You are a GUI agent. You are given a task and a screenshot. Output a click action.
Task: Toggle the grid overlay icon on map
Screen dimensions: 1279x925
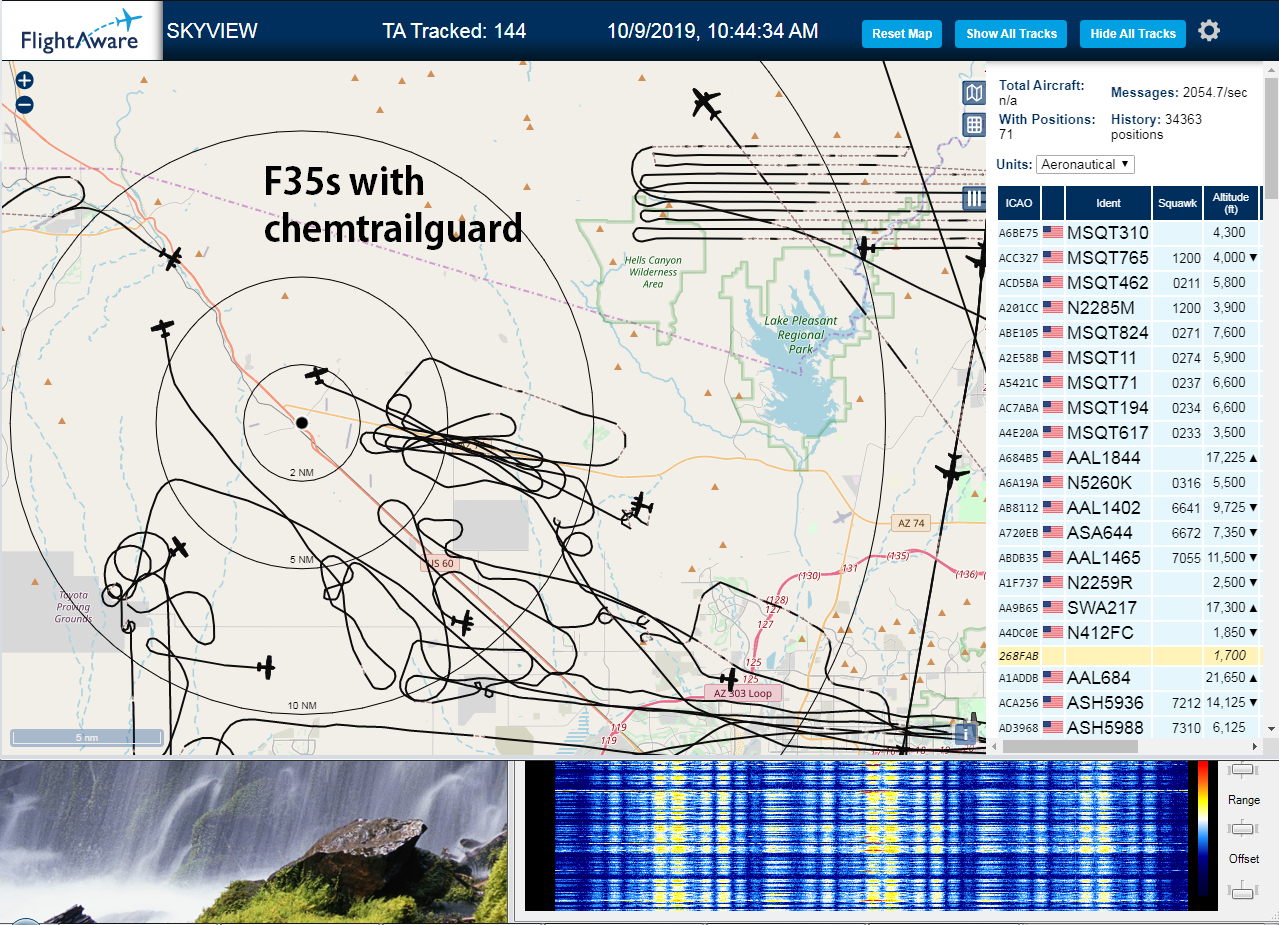[974, 125]
